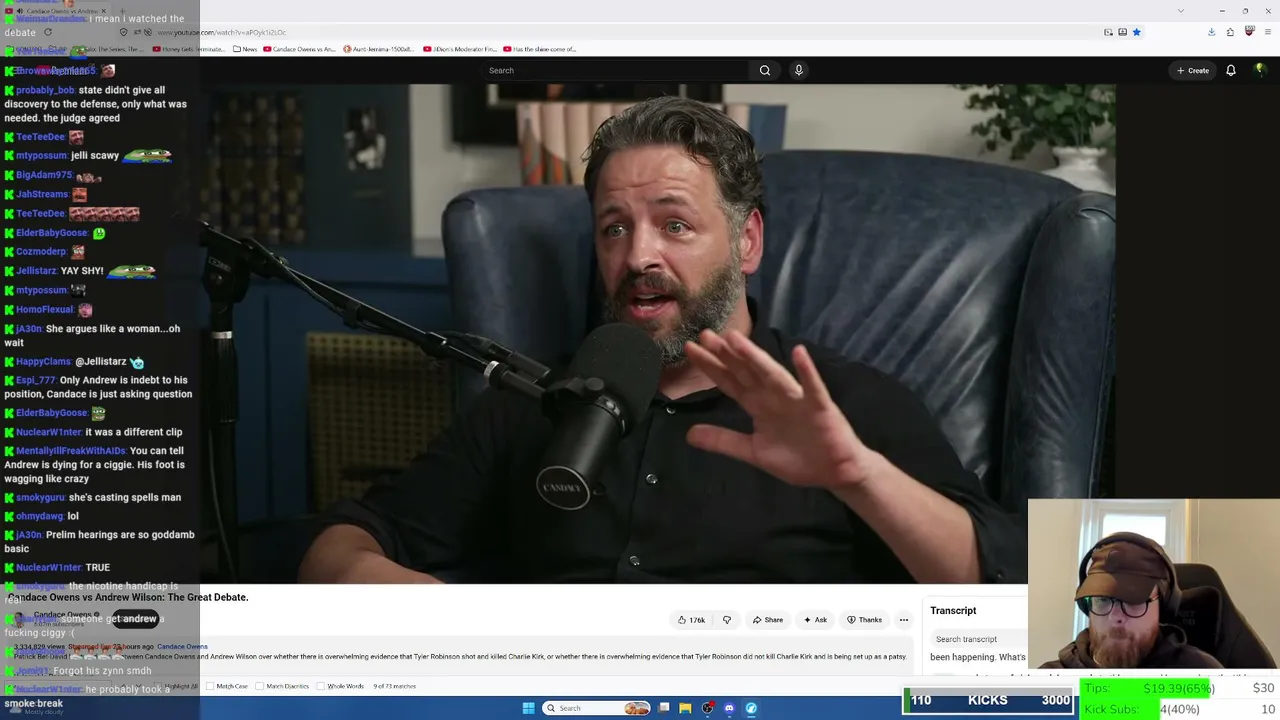Click the Ask button below the video
1280x720 pixels.
pyautogui.click(x=816, y=620)
